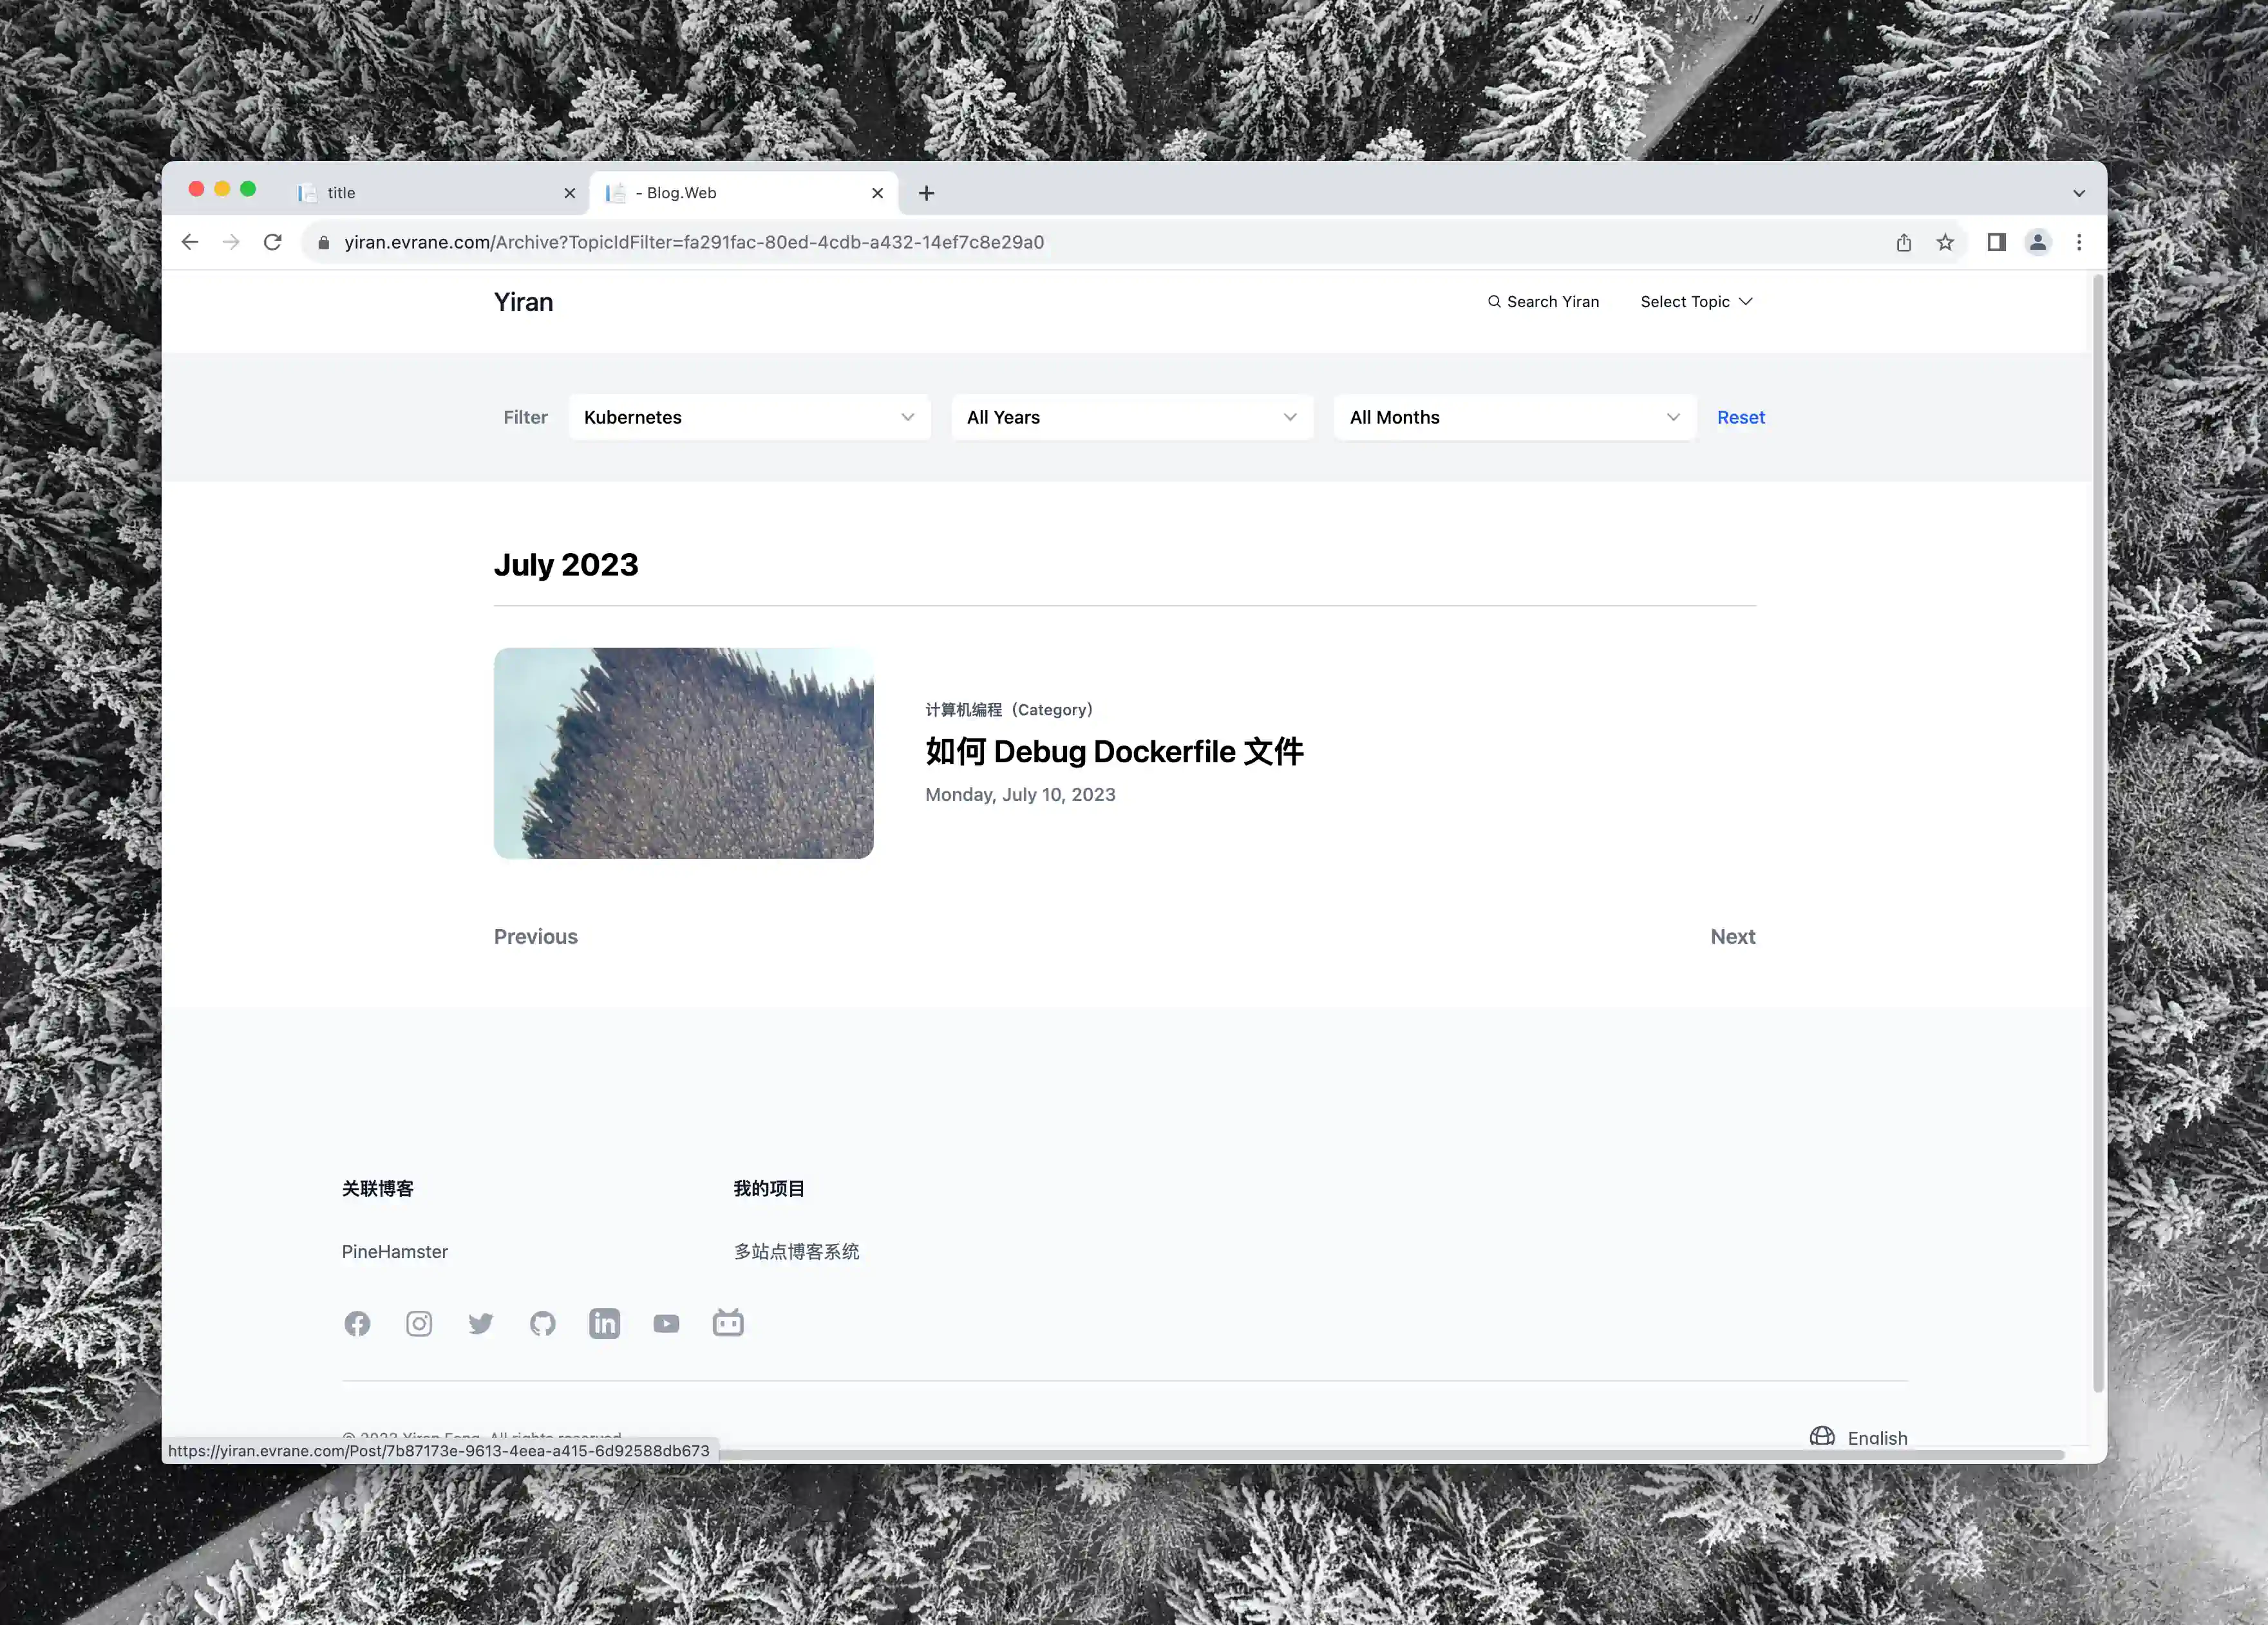Image resolution: width=2268 pixels, height=1625 pixels.
Task: Open a new browser tab
Action: (x=926, y=193)
